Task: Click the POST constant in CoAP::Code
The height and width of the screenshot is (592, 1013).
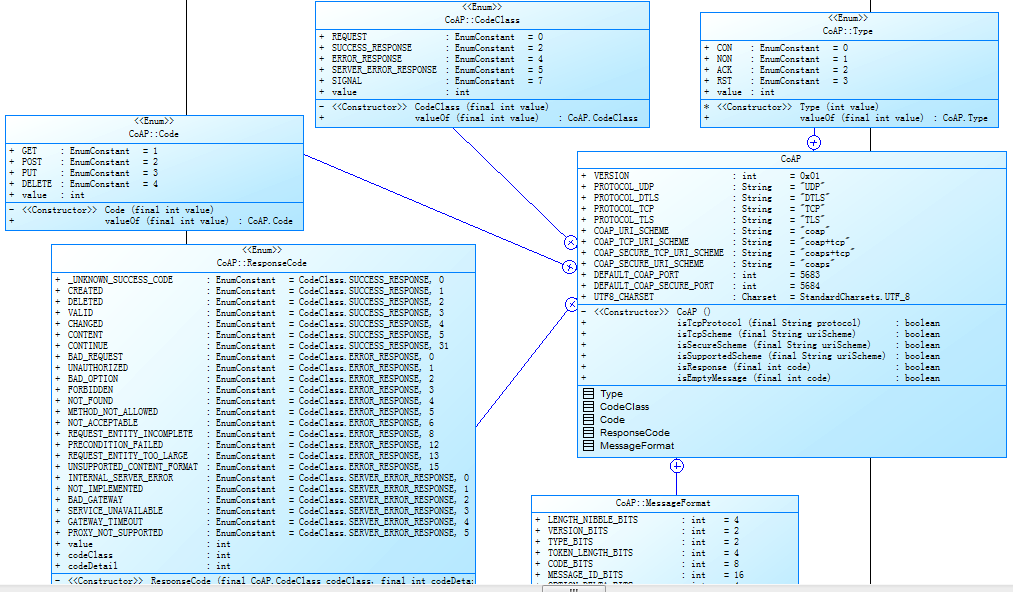Action: 83,162
